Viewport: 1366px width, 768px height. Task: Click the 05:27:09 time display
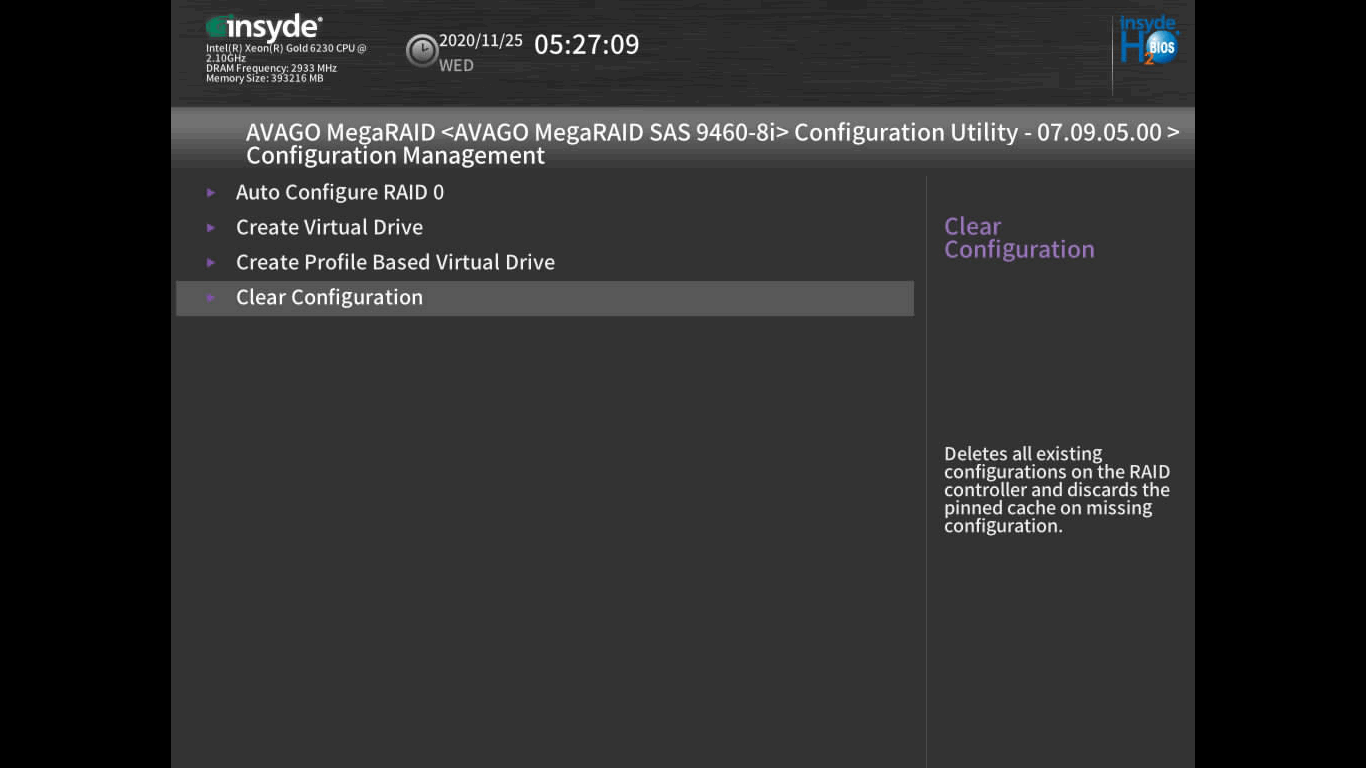[586, 44]
